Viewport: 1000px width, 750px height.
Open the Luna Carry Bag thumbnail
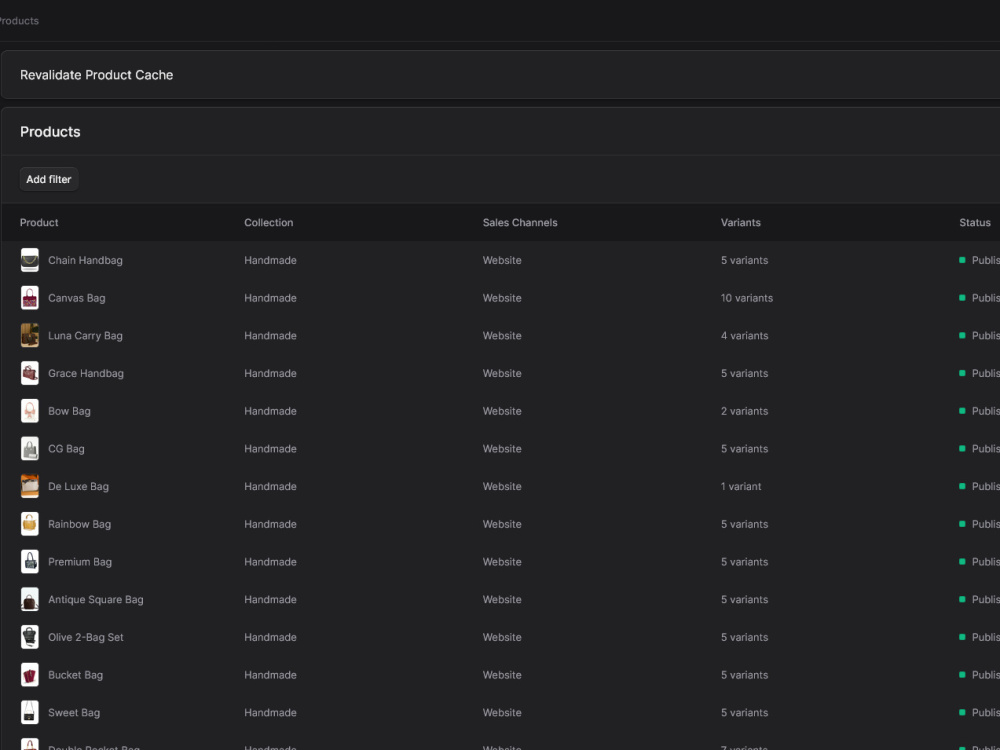[x=30, y=335]
